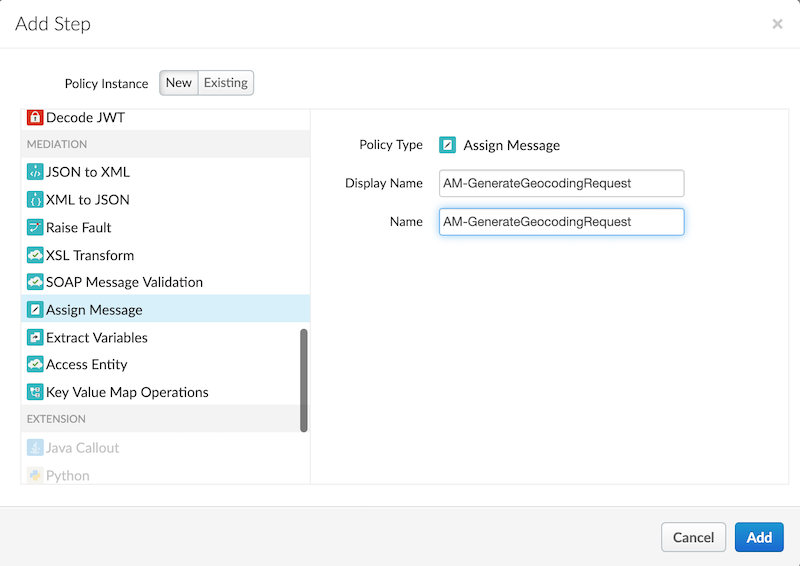This screenshot has width=800, height=566.
Task: Click the MEDIATION section header
Action: [165, 144]
